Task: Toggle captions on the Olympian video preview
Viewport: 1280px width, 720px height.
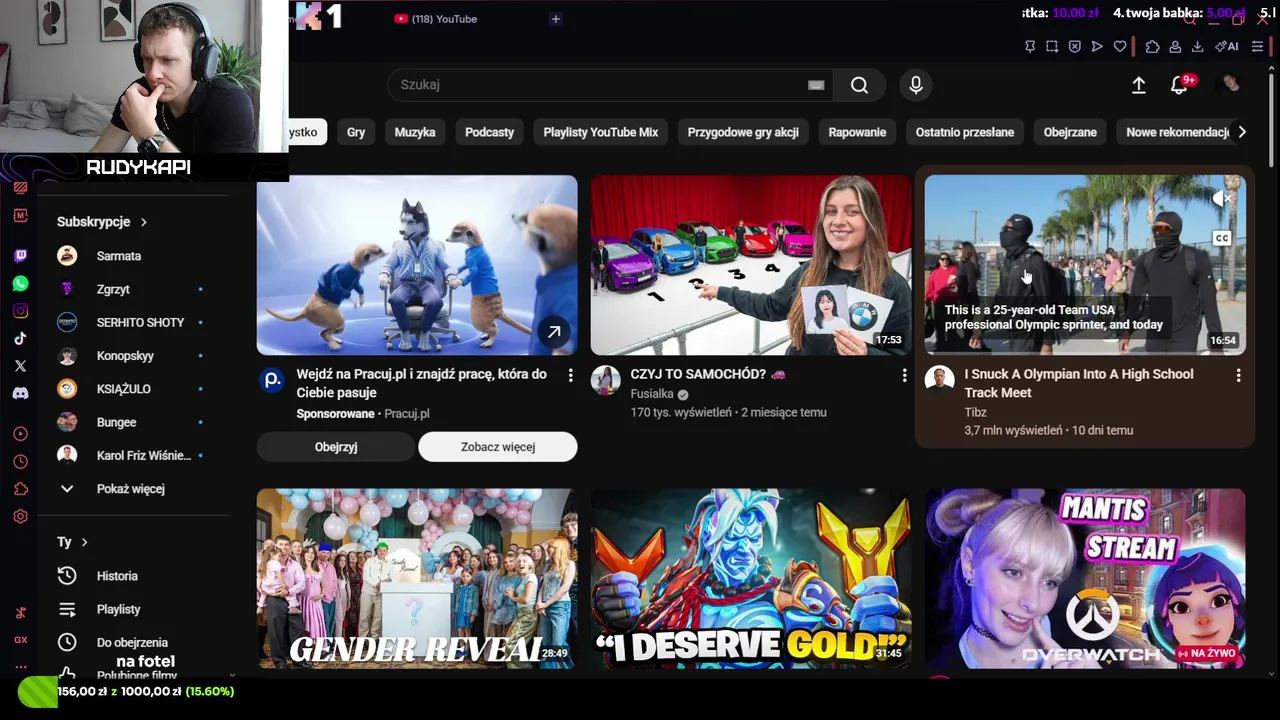Action: (1222, 238)
